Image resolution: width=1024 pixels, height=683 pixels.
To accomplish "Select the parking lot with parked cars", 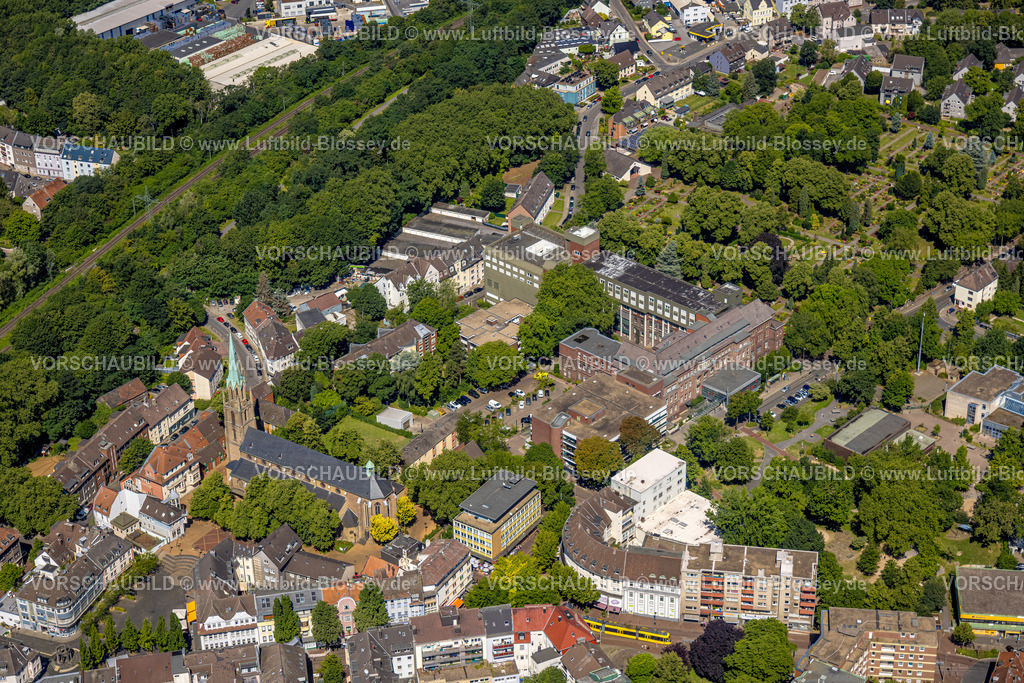I will coord(510,400).
